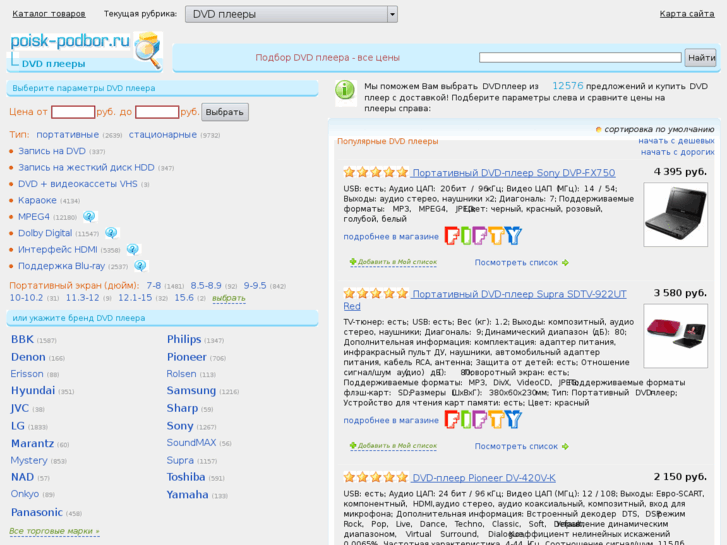The height and width of the screenshot is (545, 727).
Task: Open the Карта сайта link
Action: (687, 14)
